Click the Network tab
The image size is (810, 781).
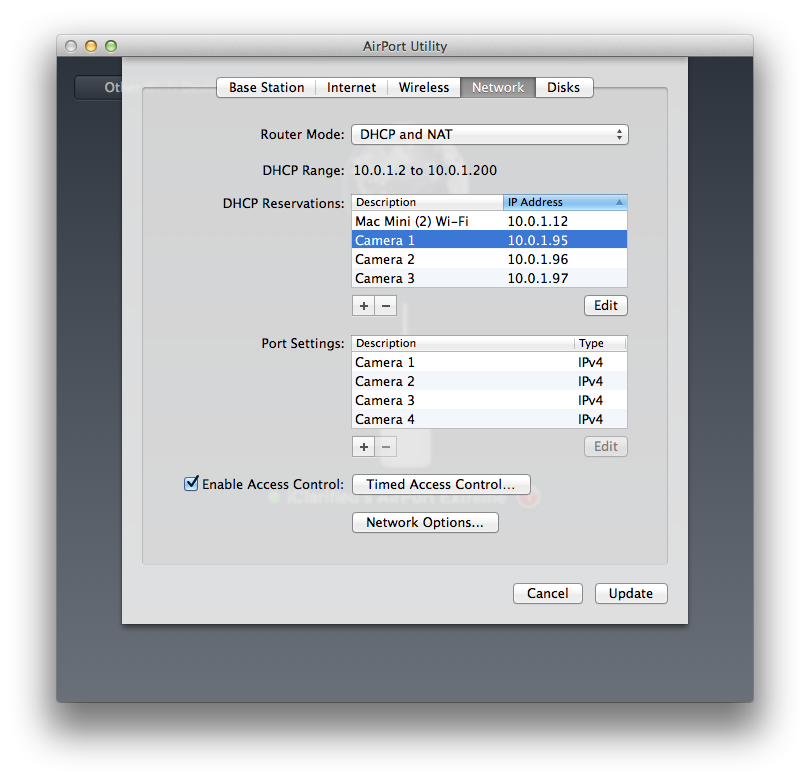point(498,87)
